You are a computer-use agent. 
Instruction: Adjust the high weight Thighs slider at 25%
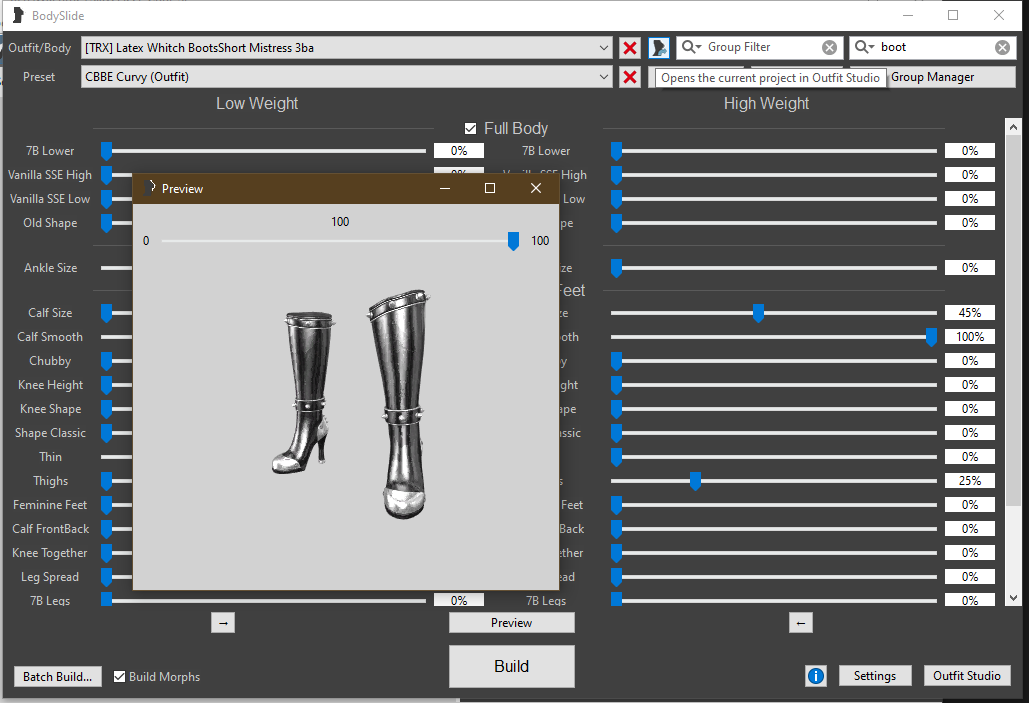(695, 481)
